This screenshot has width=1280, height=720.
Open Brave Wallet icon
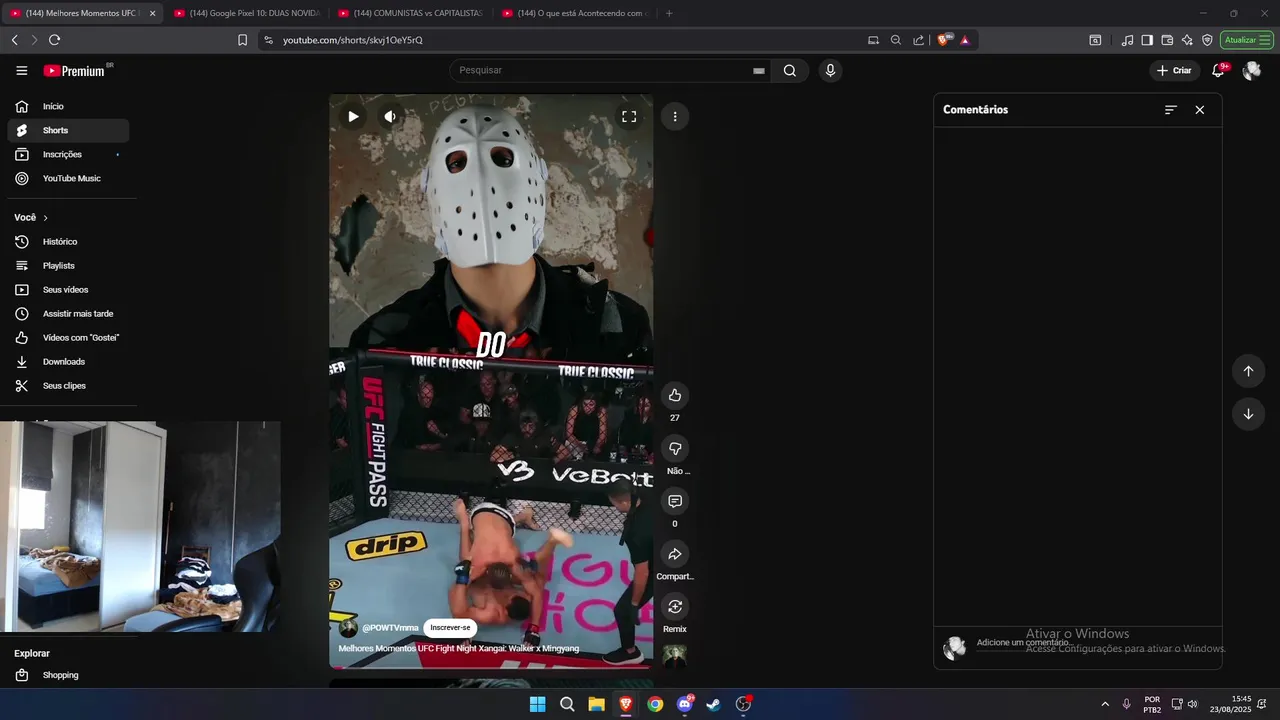coord(1167,40)
